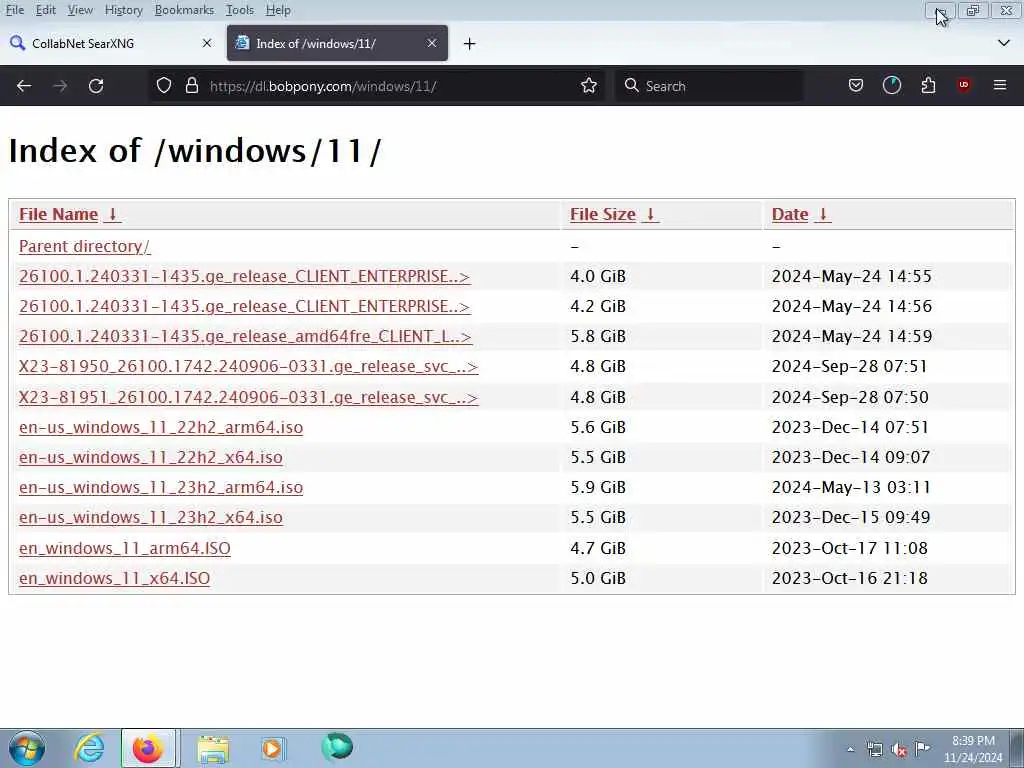Select the 5.9 GiB file size cell
The image size is (1024, 768).
click(598, 487)
